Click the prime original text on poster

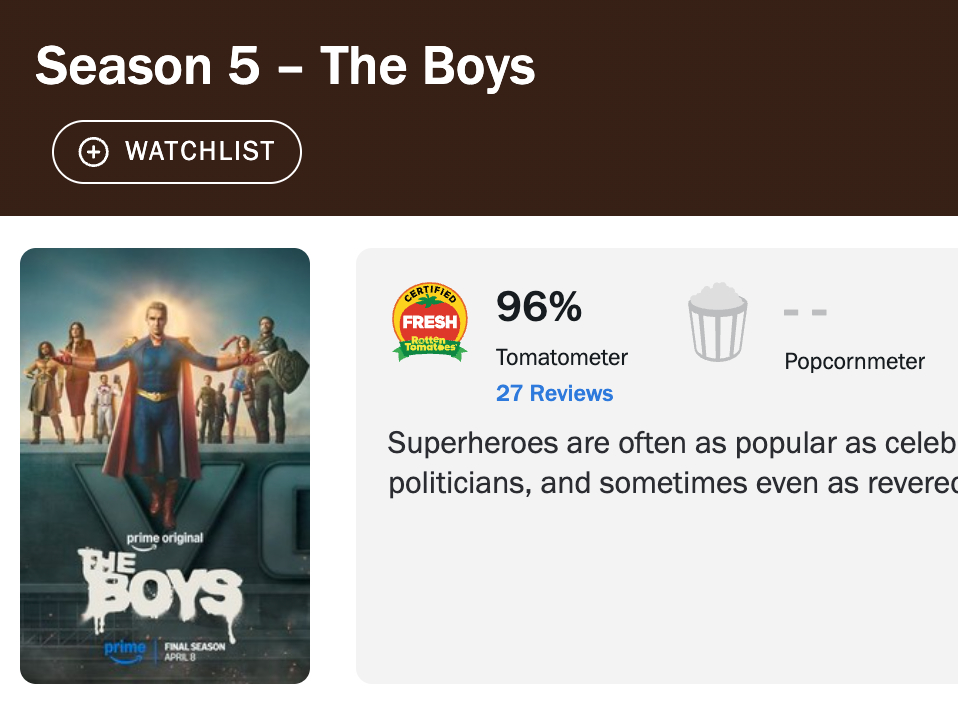165,539
